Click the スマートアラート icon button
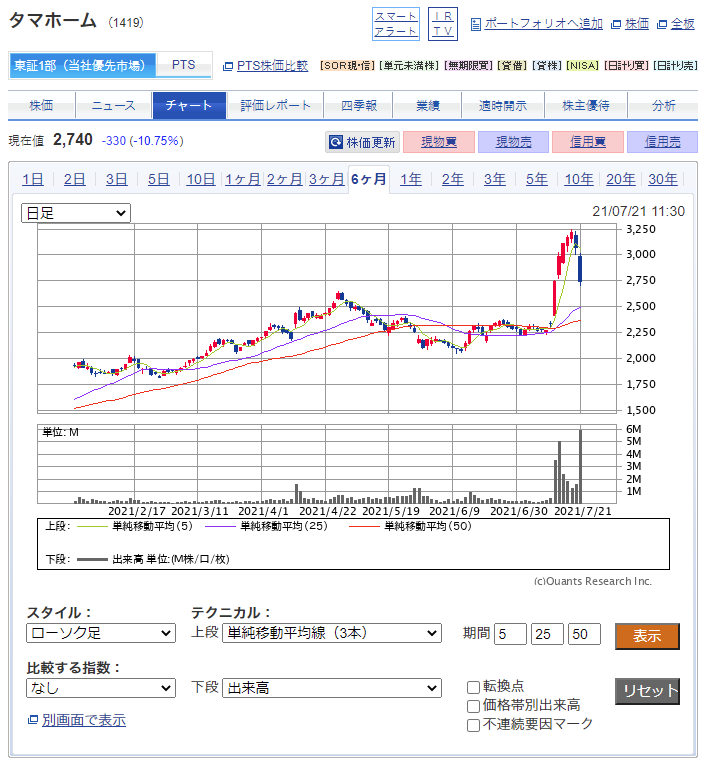 coord(395,24)
